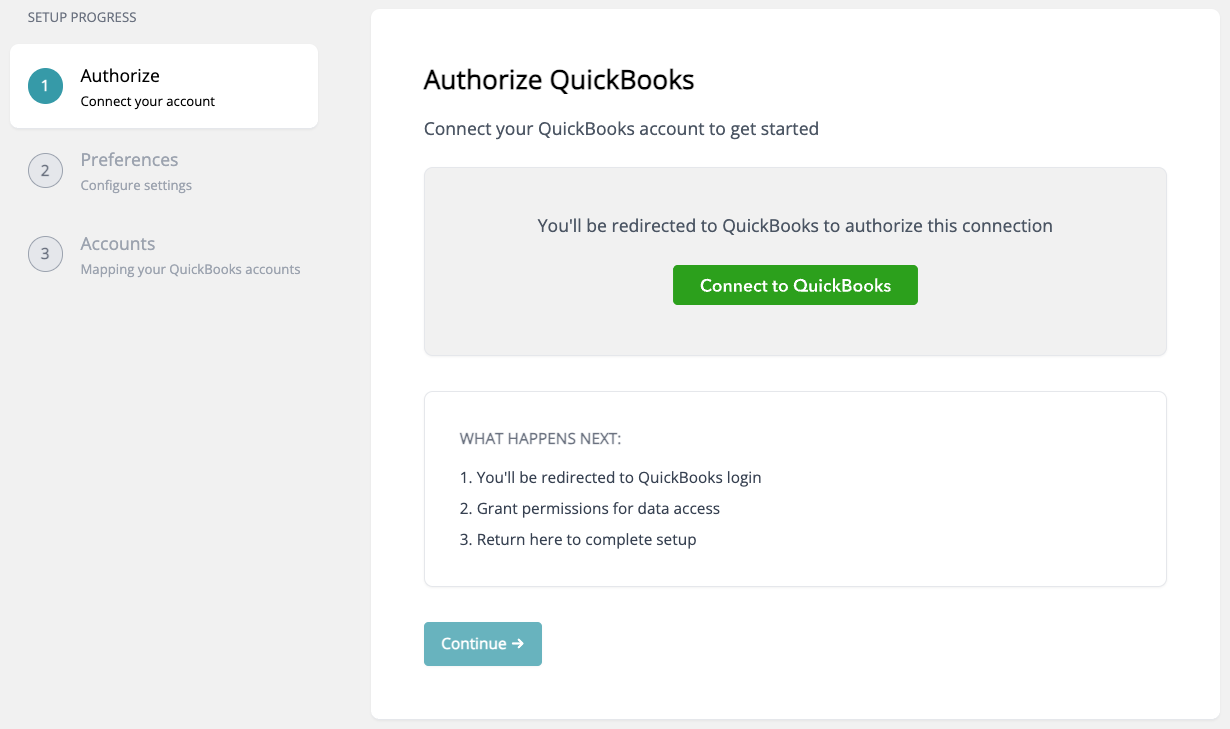
Task: Click 'Connect your account' subtitle
Action: pyautogui.click(x=148, y=101)
